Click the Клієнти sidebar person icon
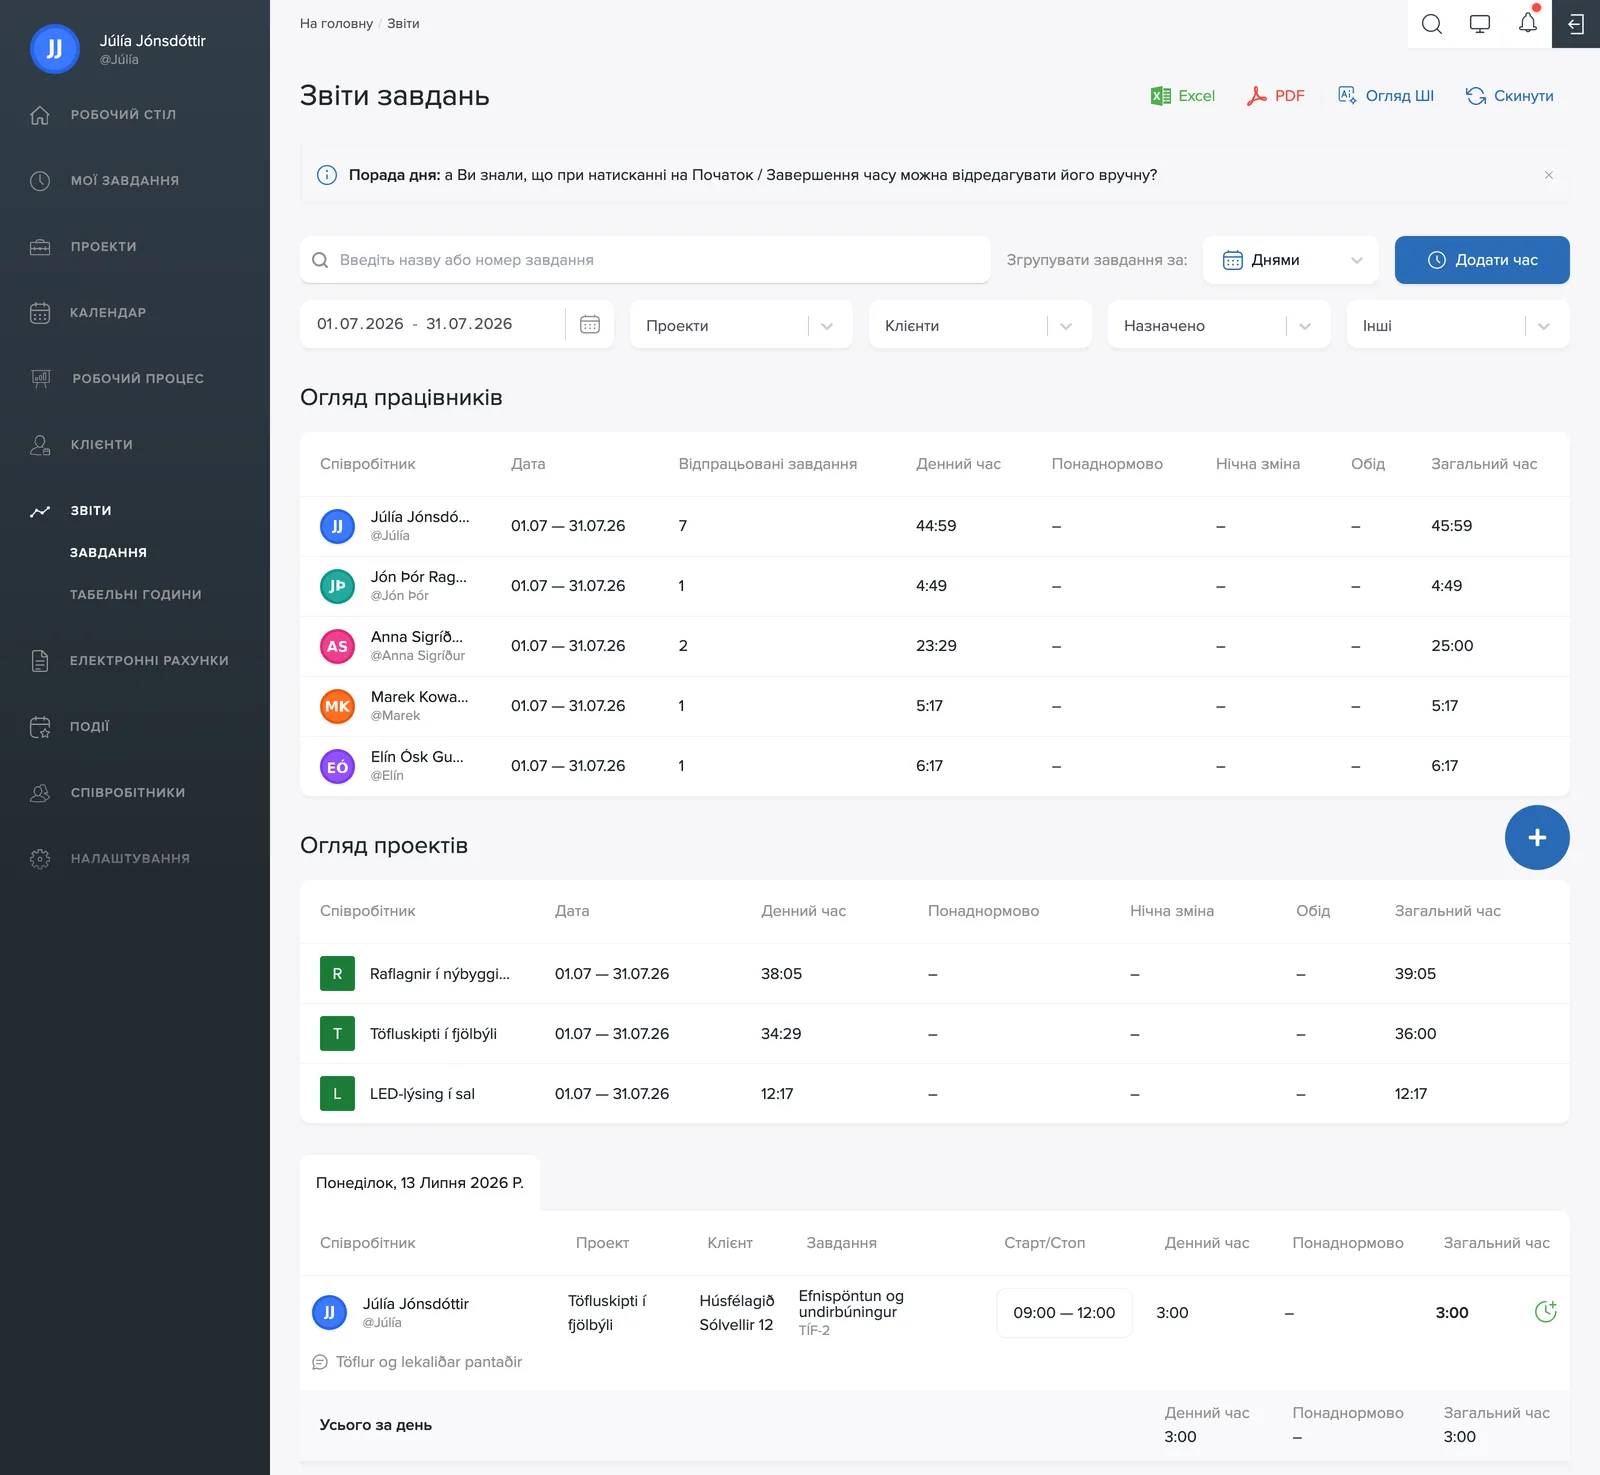 [x=40, y=445]
